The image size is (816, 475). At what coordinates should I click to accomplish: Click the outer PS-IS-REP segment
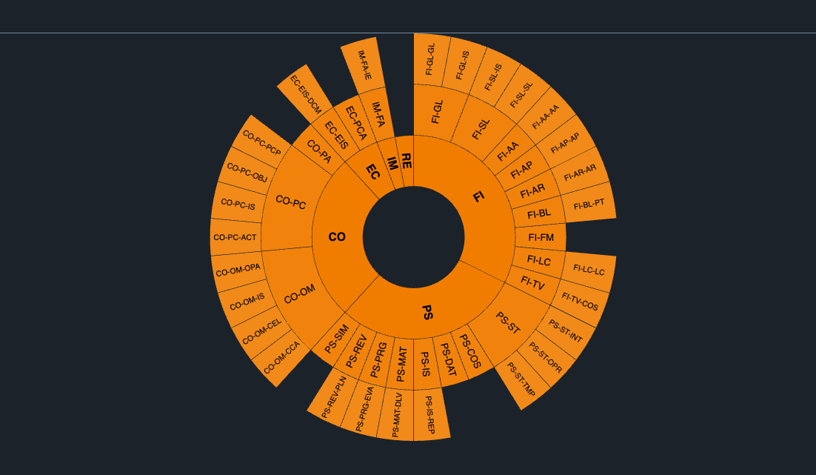point(430,415)
